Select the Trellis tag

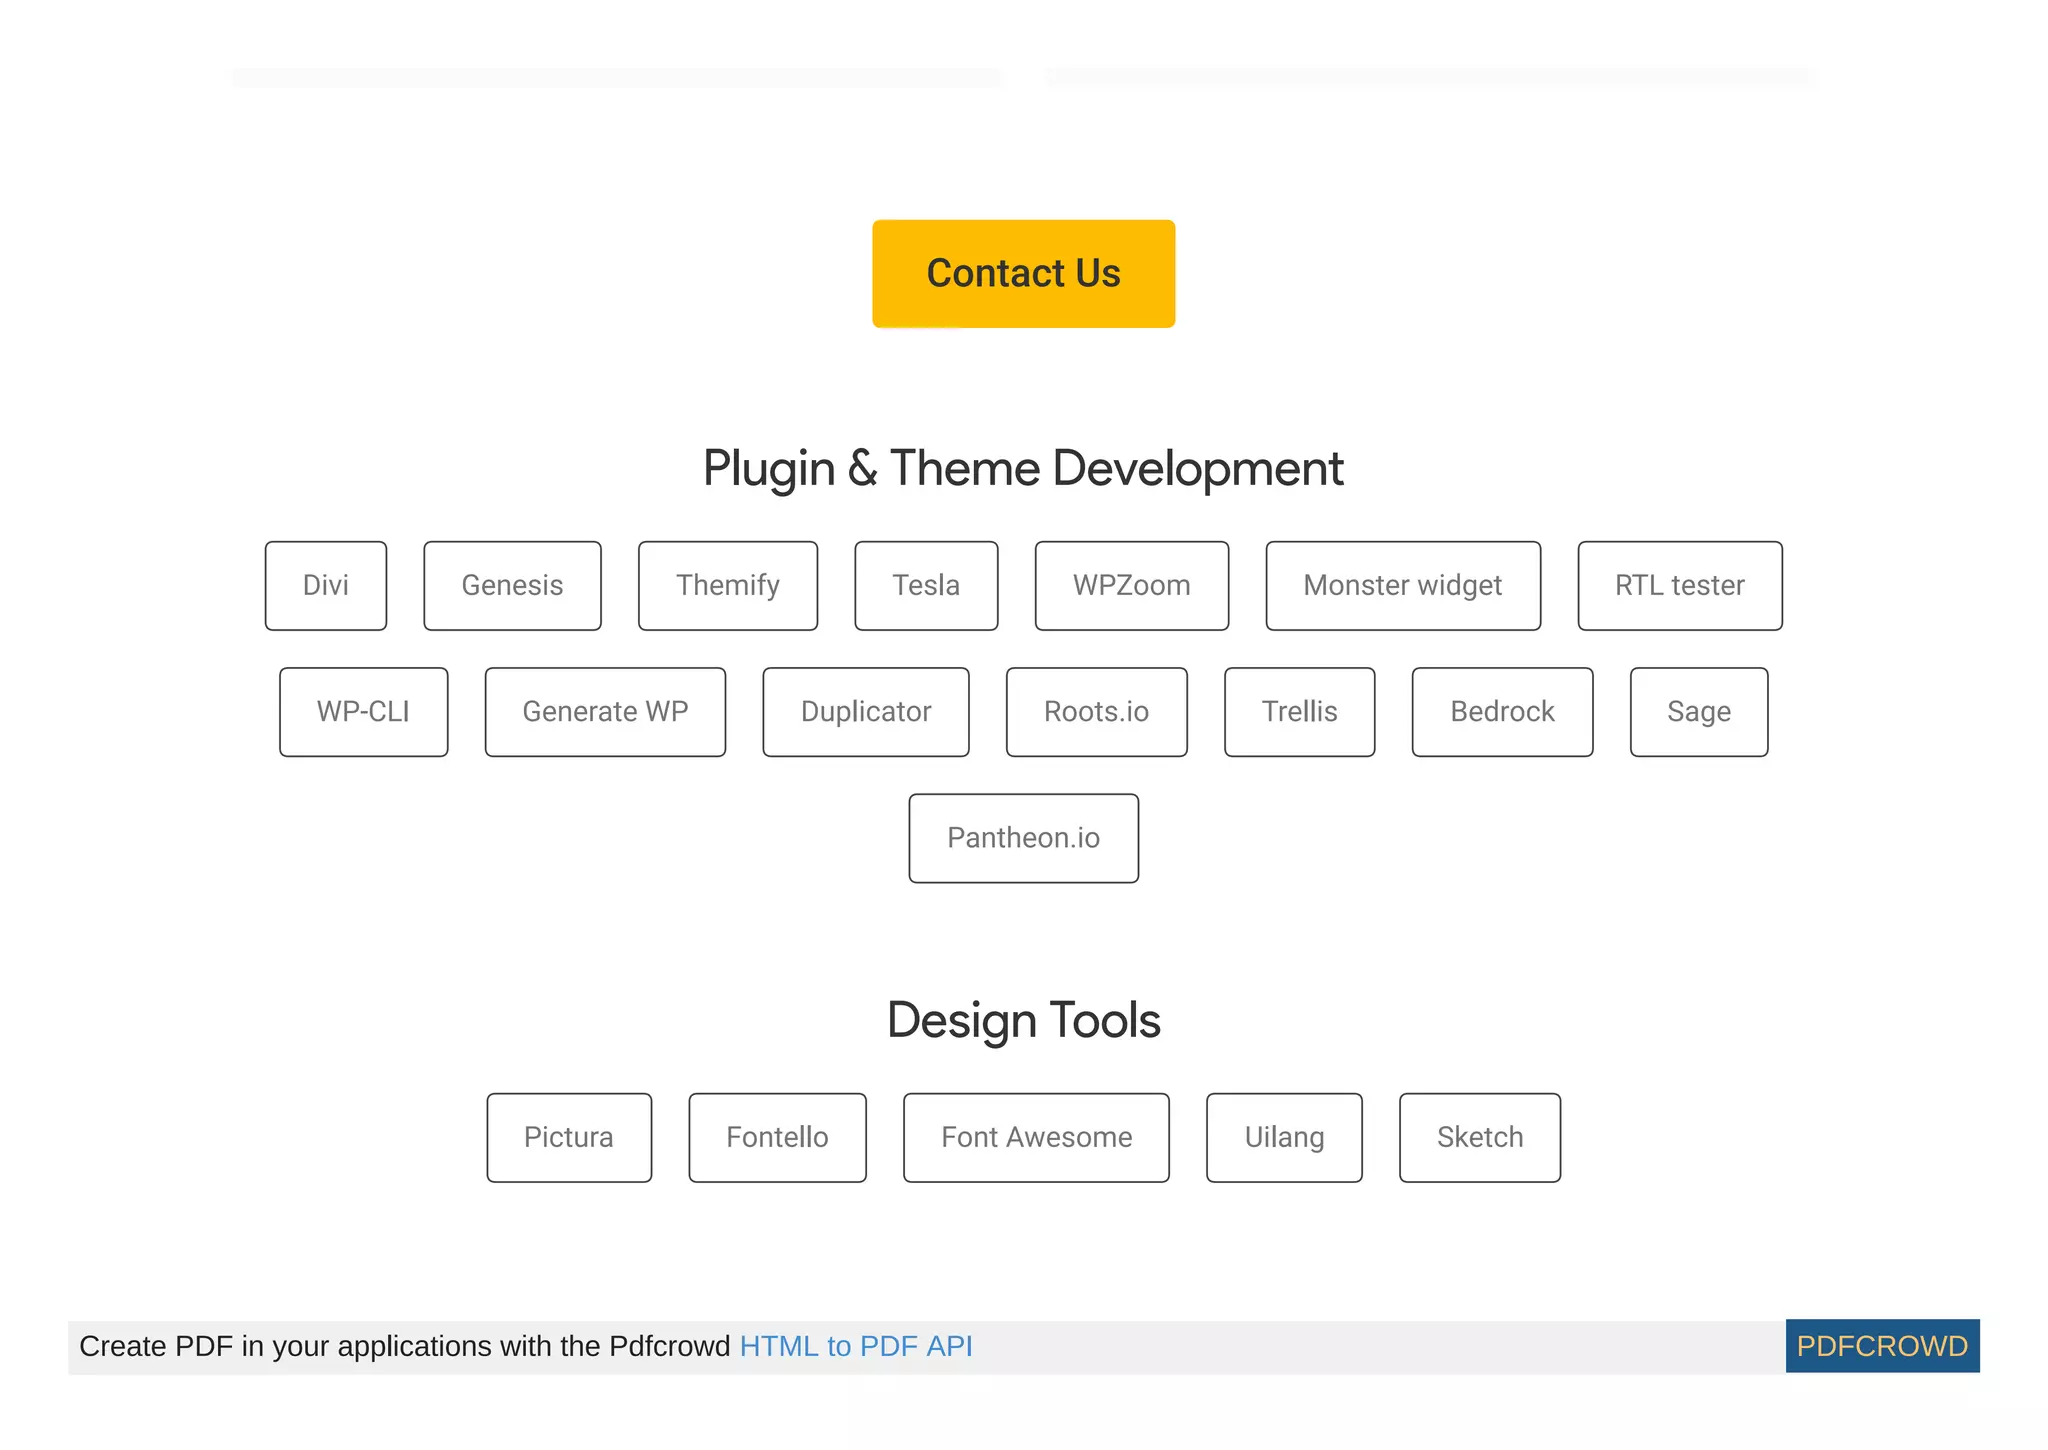click(1299, 711)
